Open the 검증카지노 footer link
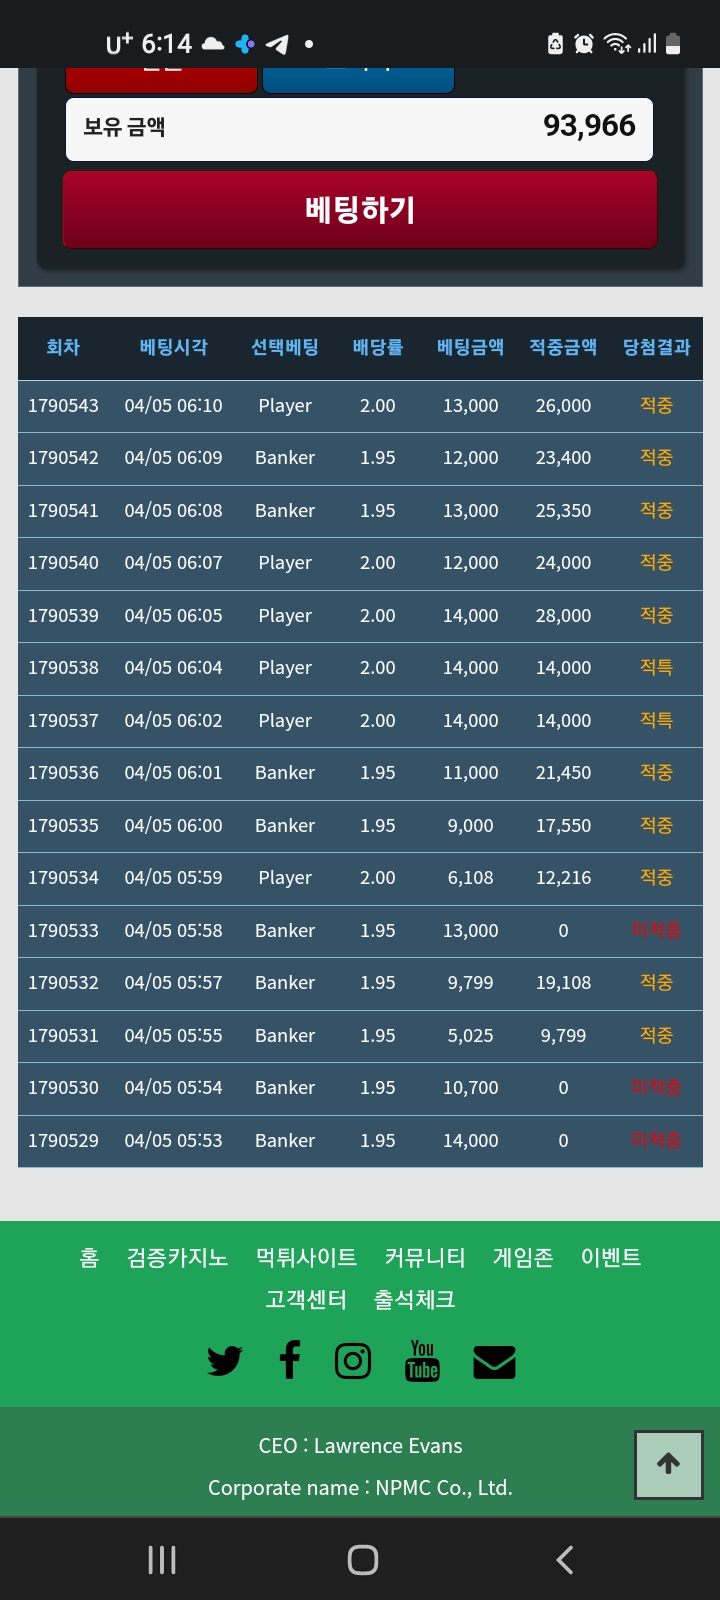Screen dimensions: 720x1600 [x=177, y=1257]
